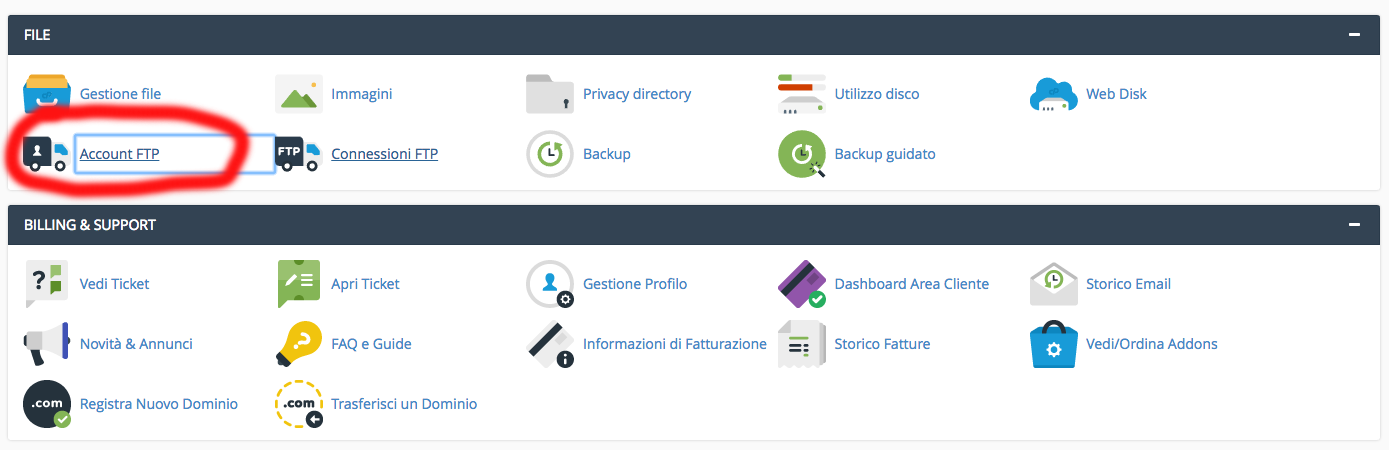Click the Utilizzo disco disk usage icon
This screenshot has width=1389, height=450.
click(802, 94)
